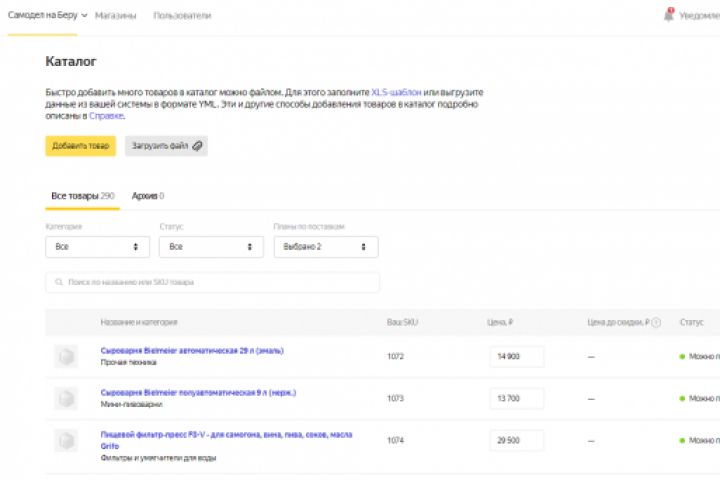Click thumbnail of FS-V filter press product
The width and height of the screenshot is (720, 480).
[66, 440]
